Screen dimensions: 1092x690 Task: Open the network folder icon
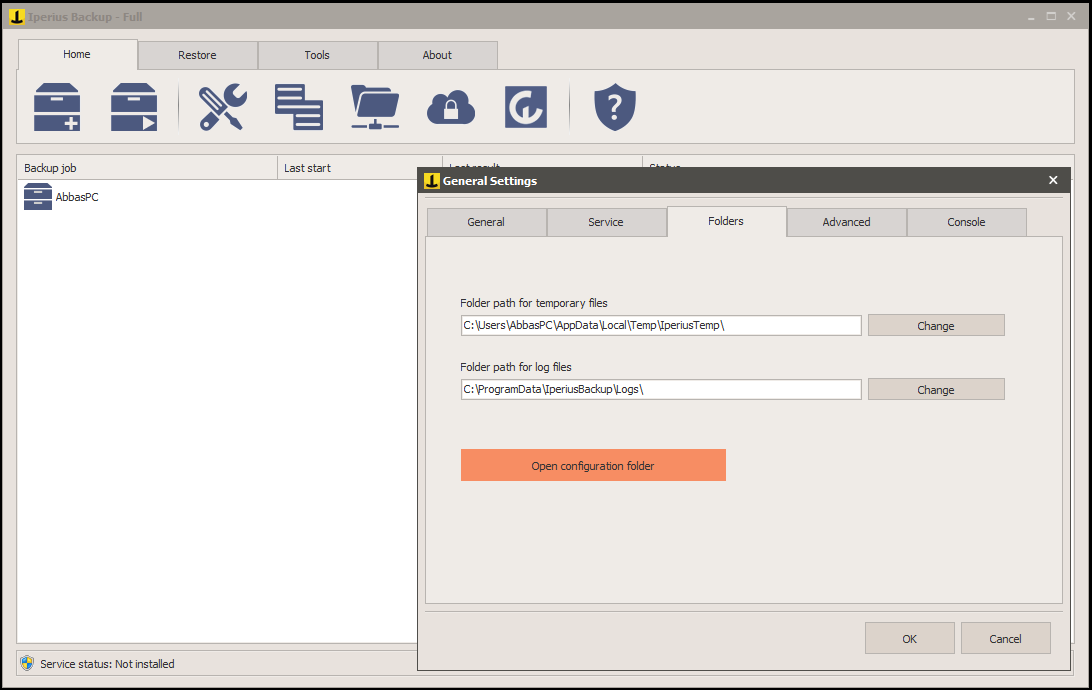(x=375, y=107)
